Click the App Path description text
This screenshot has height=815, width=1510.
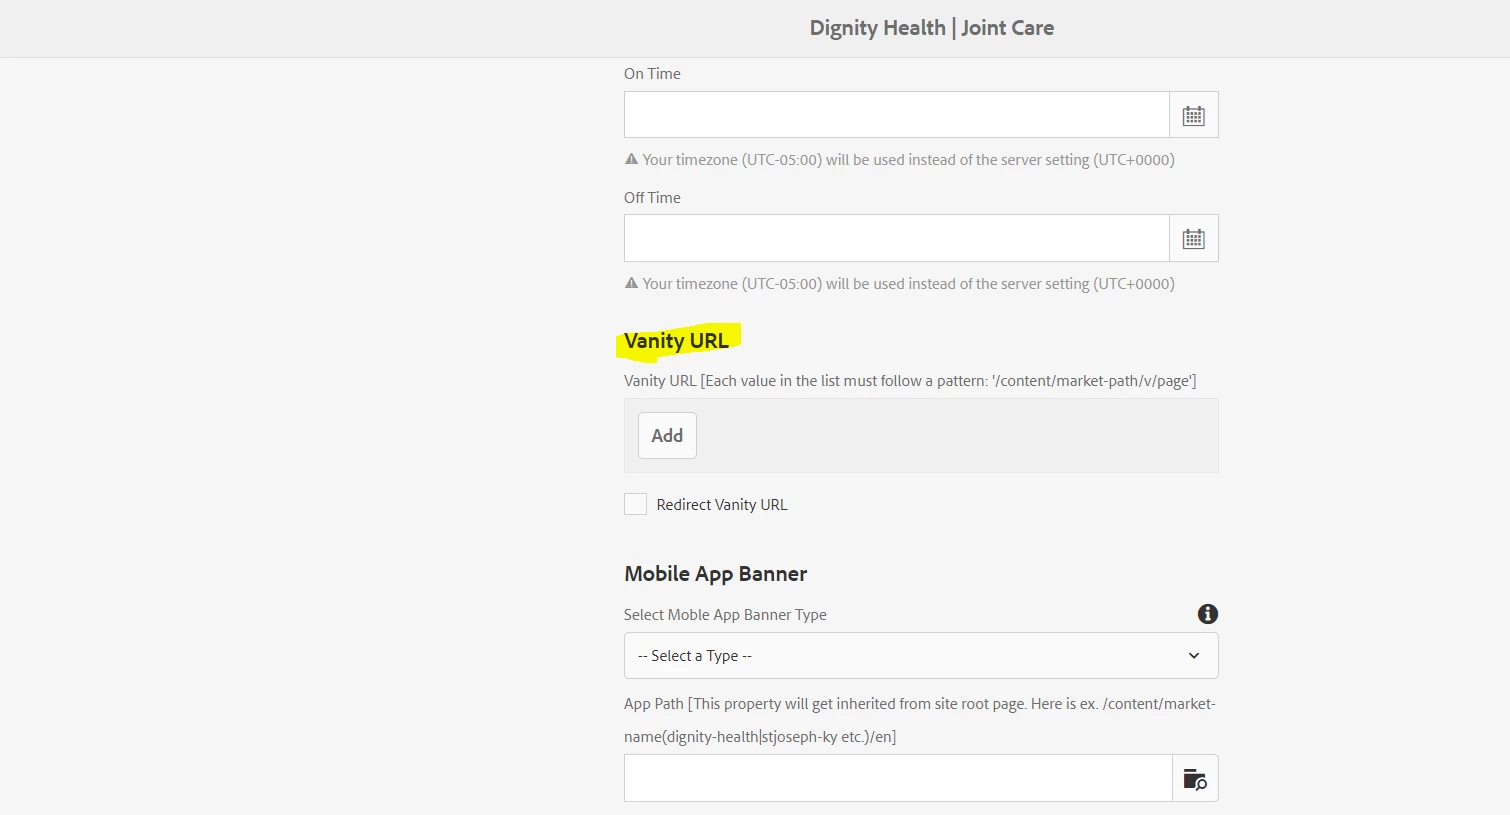(920, 720)
